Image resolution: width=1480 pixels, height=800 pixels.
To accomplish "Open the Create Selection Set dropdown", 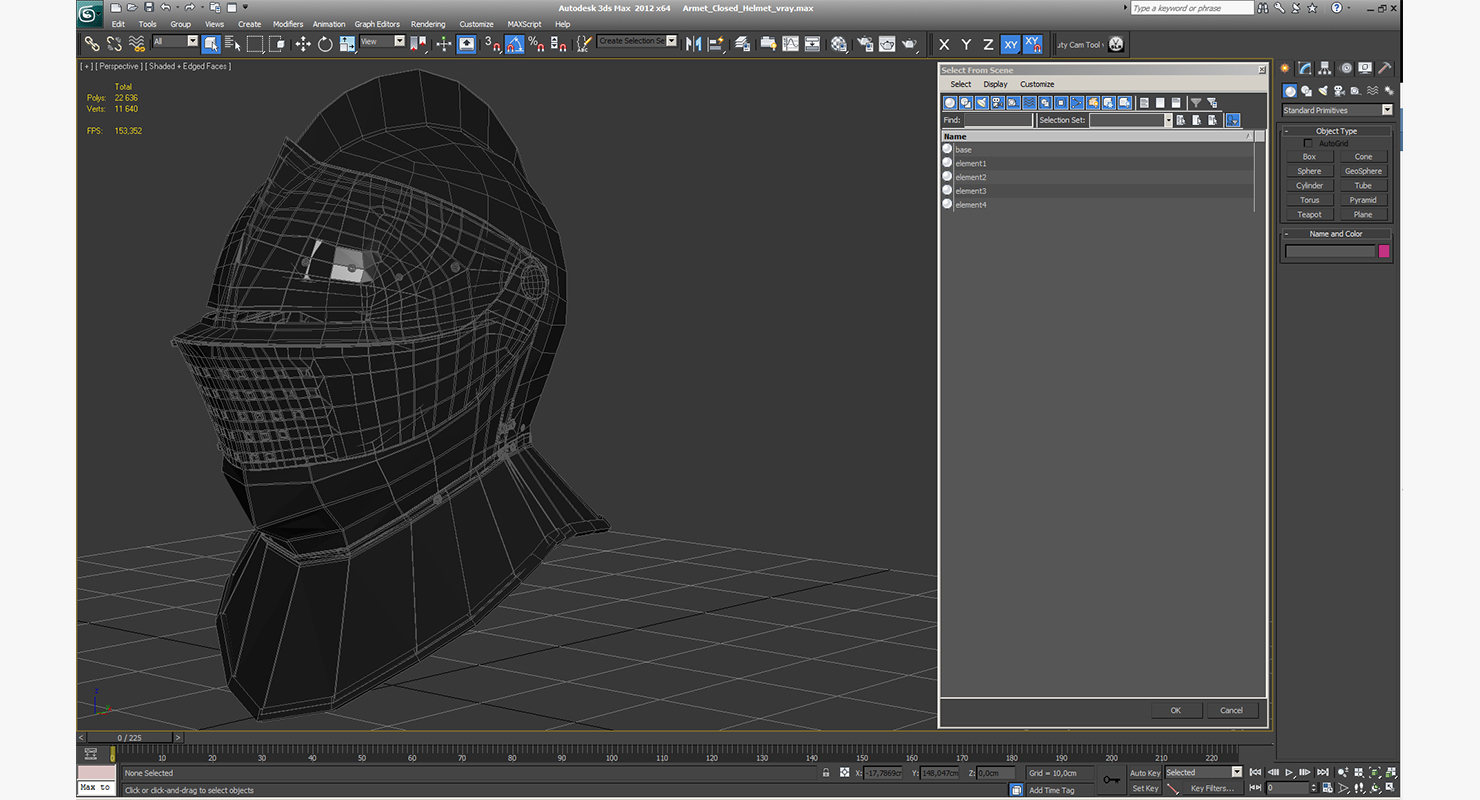I will coord(637,41).
